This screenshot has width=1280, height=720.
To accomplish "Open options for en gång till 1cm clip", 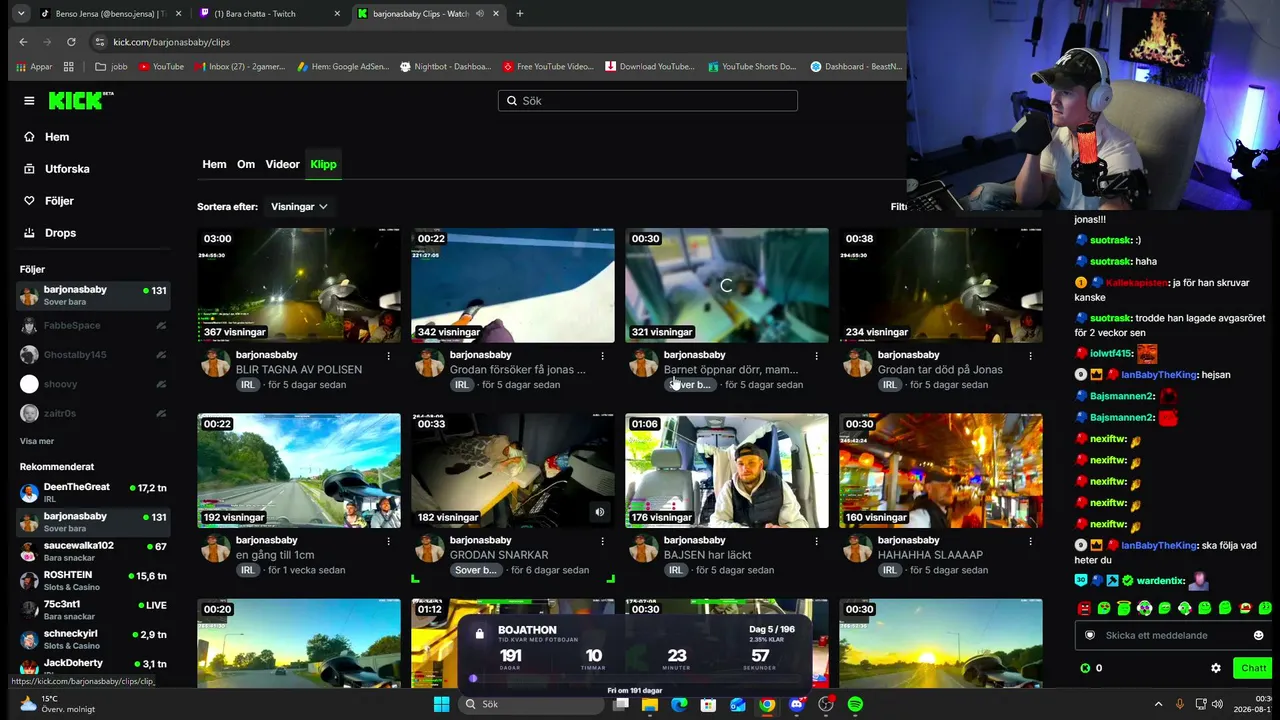I will pos(389,541).
